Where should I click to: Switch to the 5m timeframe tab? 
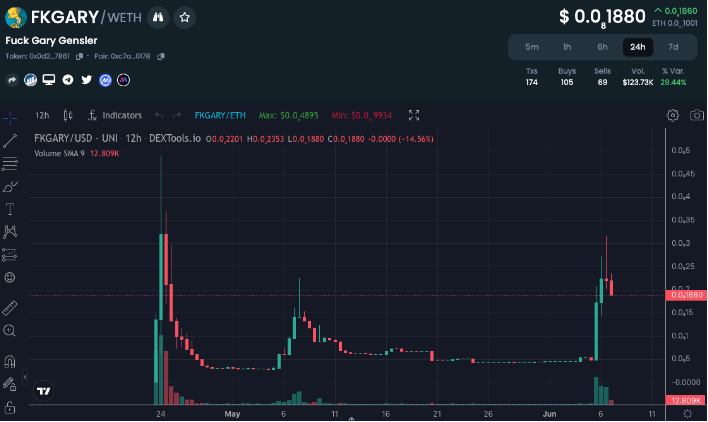(x=532, y=47)
